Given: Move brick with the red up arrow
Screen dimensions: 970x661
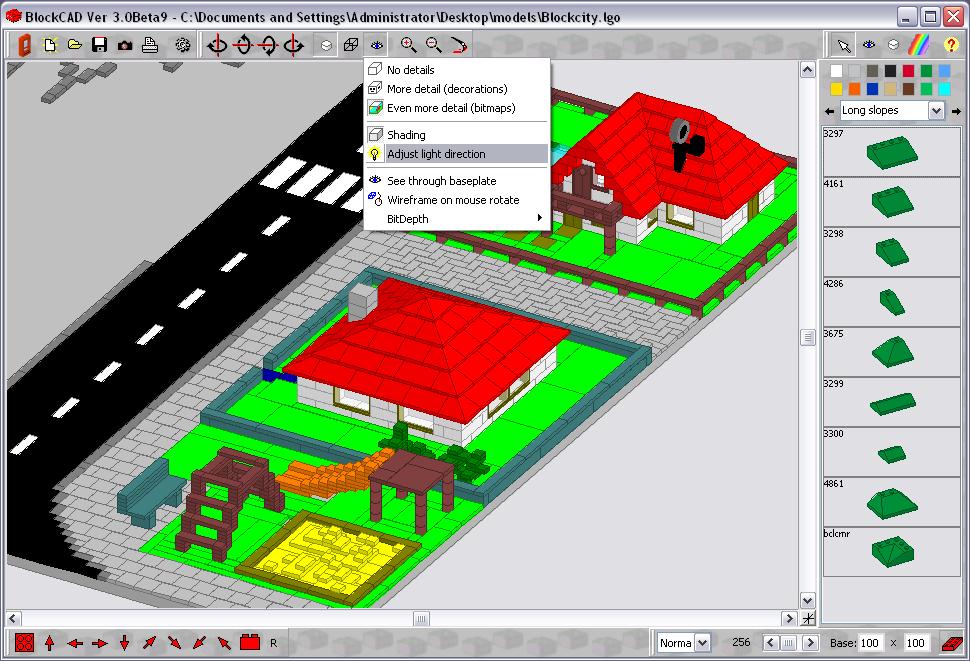Looking at the screenshot, I should coord(49,643).
